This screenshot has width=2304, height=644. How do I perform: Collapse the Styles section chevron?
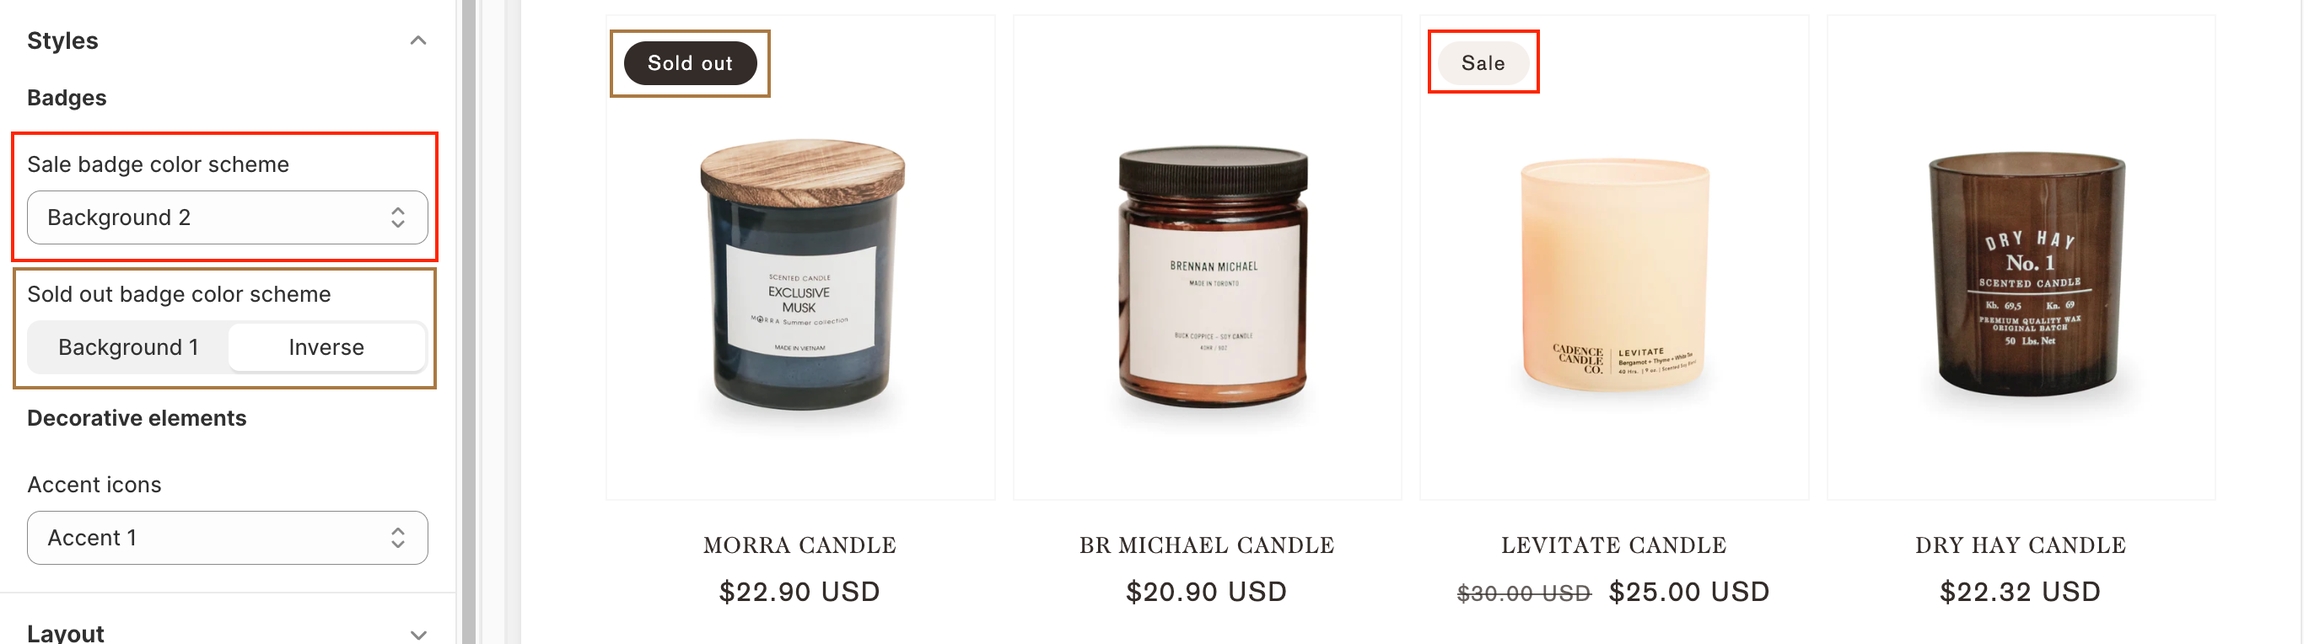[418, 41]
